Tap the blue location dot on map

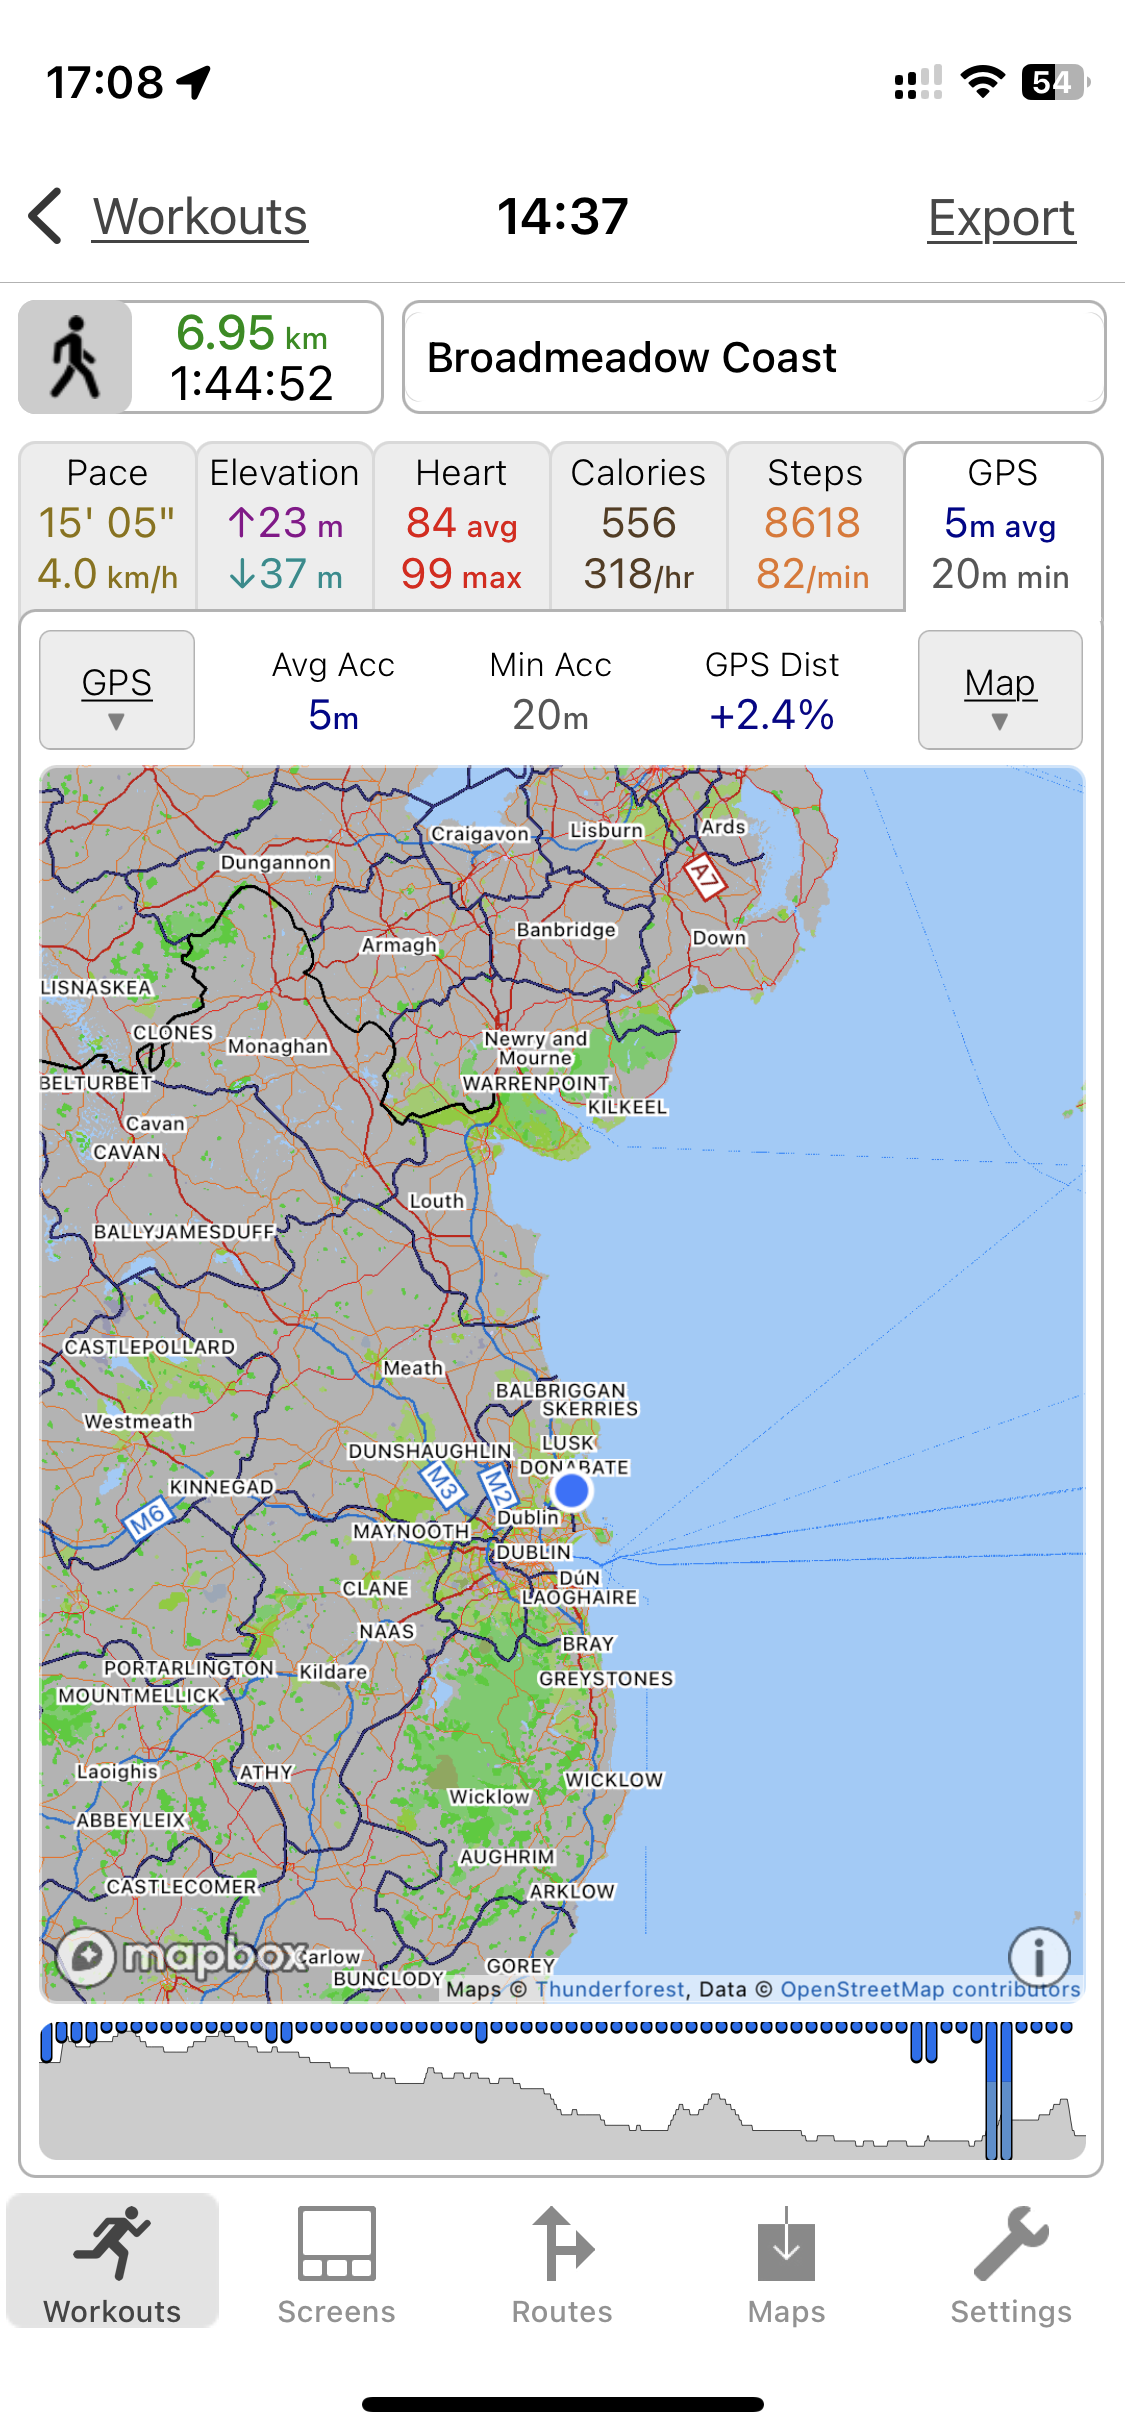point(572,1491)
